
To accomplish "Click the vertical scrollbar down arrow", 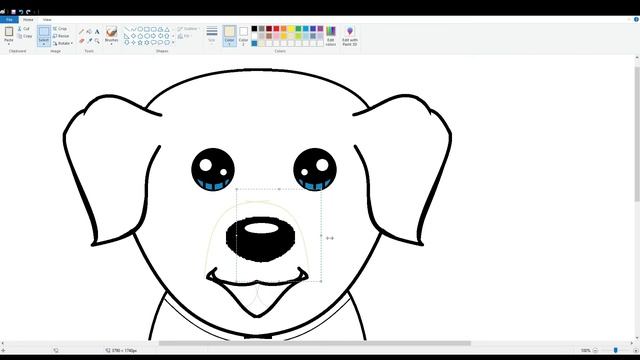I will coord(637,338).
